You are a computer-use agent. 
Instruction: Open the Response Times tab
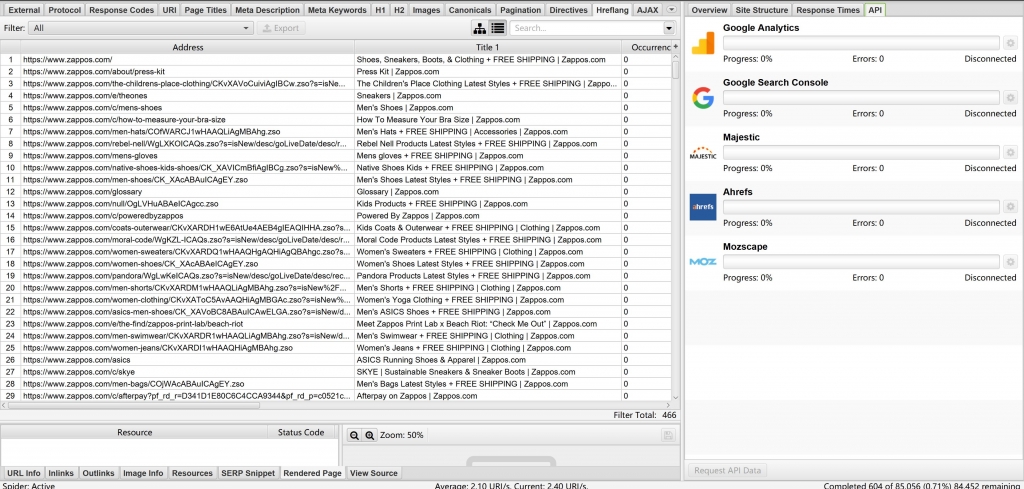point(828,10)
